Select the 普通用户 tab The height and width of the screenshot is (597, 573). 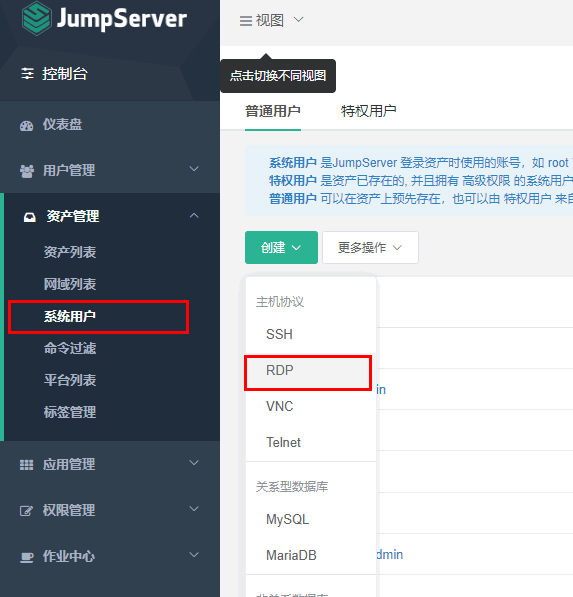pyautogui.click(x=273, y=111)
